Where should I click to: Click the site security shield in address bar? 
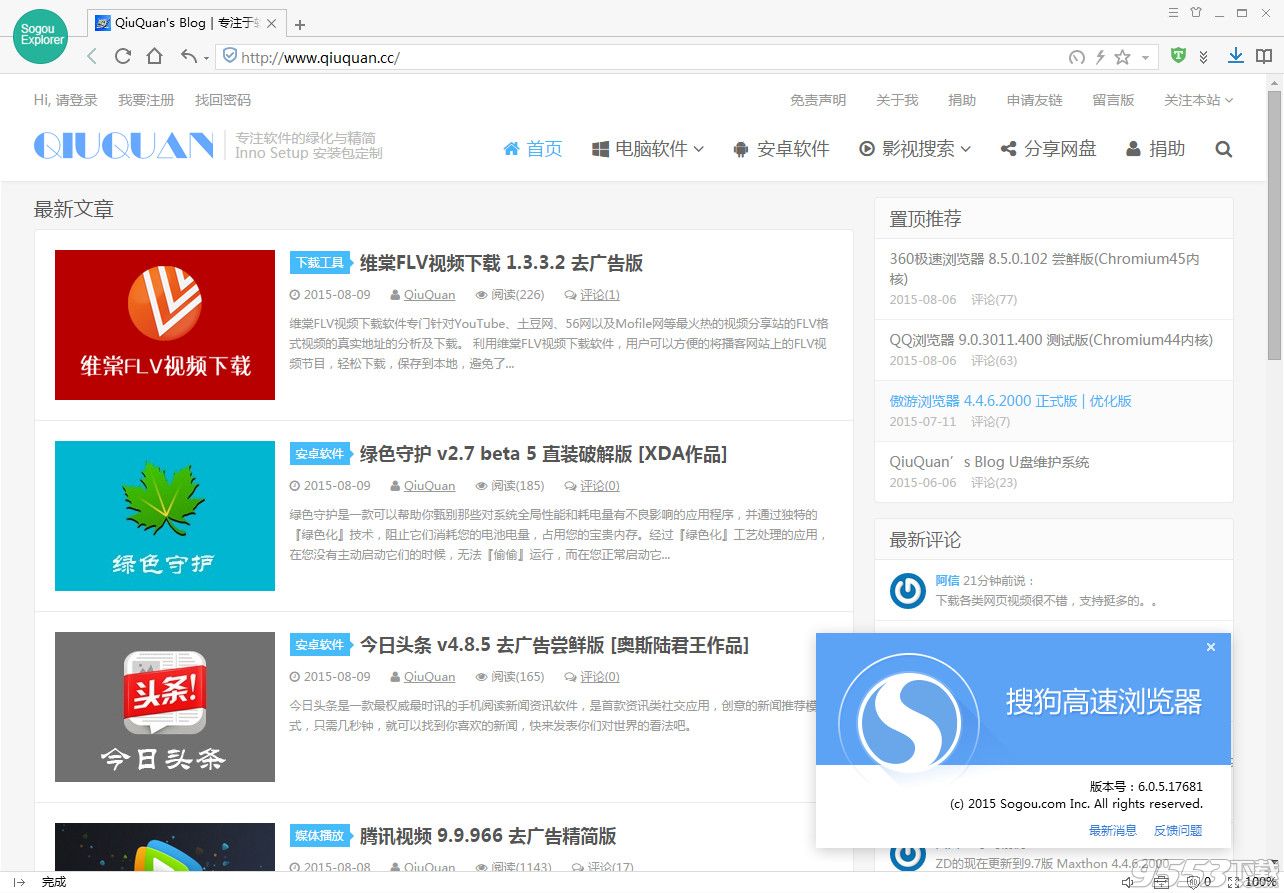[x=229, y=57]
